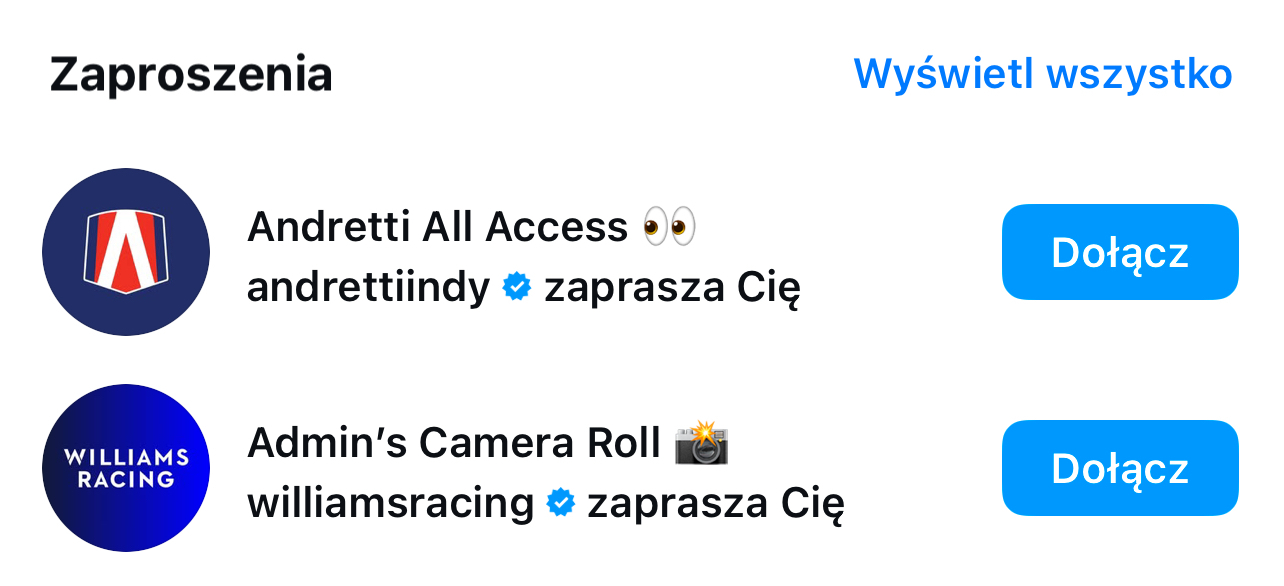The width and height of the screenshot is (1284, 586).
Task: Open the Williams Racing profile avatar
Action: [x=126, y=468]
